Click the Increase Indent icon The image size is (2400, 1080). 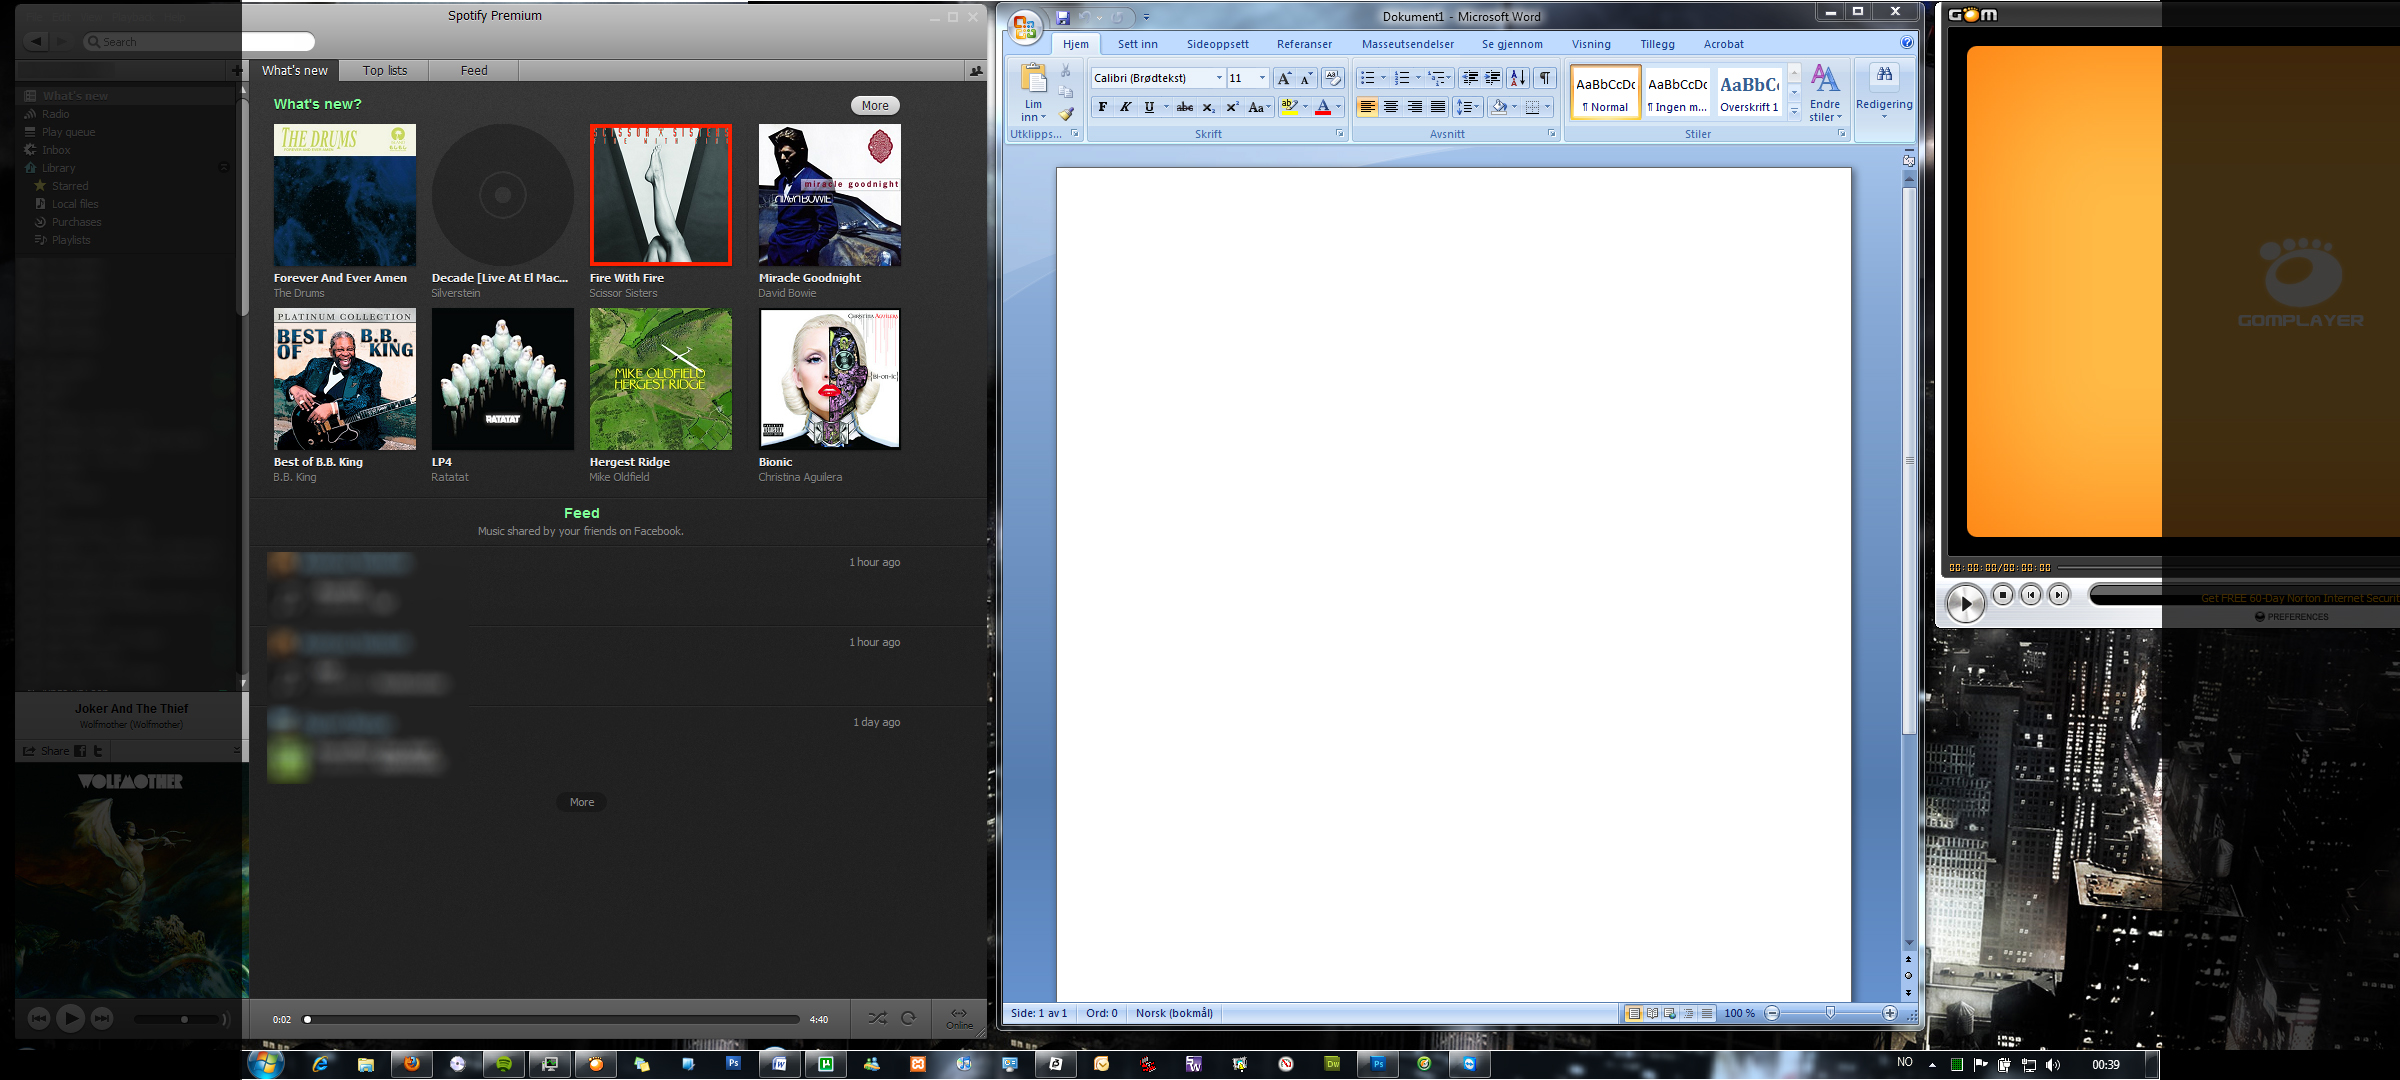coord(1493,78)
